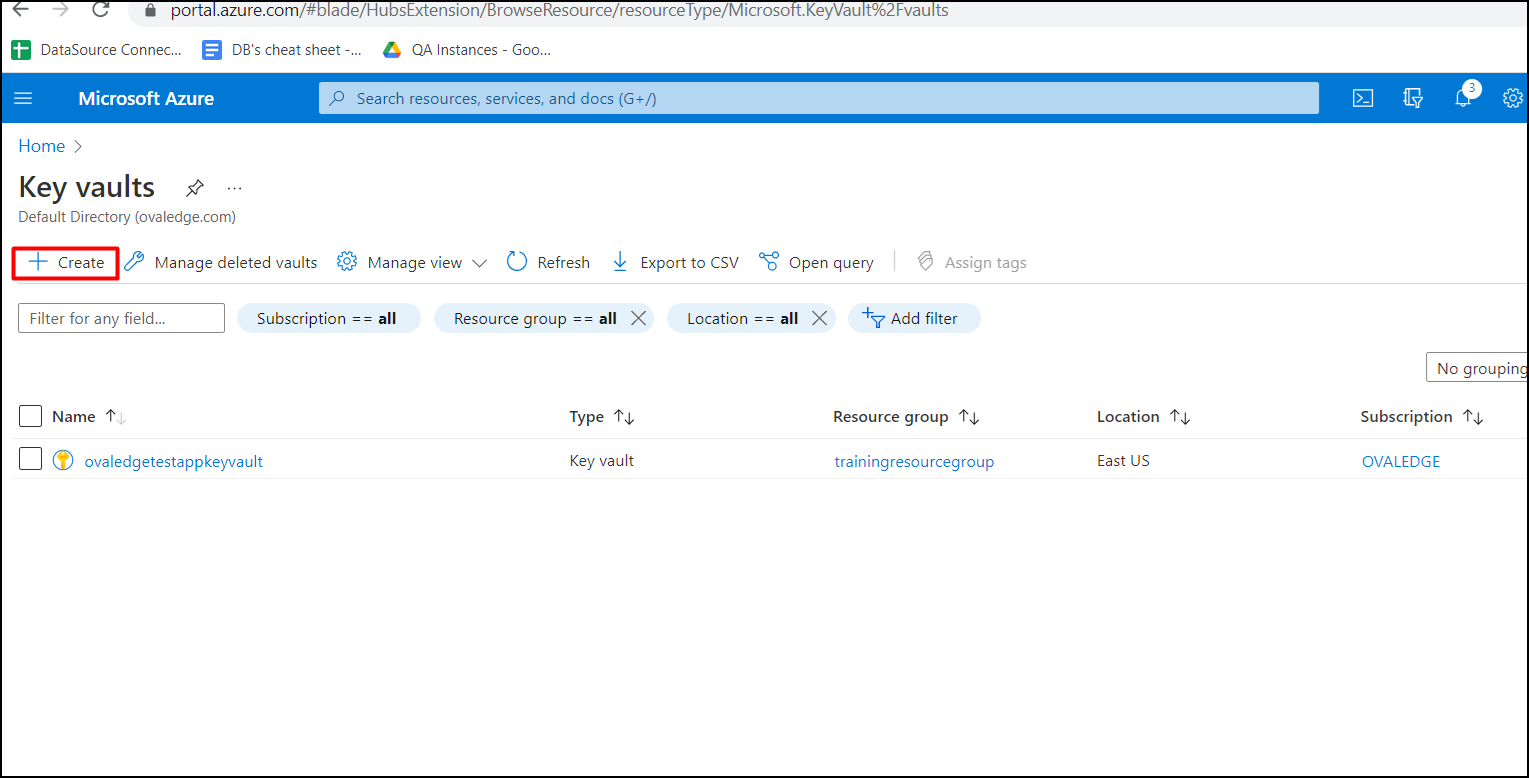Click the Azure search resources bar
Image resolution: width=1529 pixels, height=778 pixels.
(x=818, y=98)
